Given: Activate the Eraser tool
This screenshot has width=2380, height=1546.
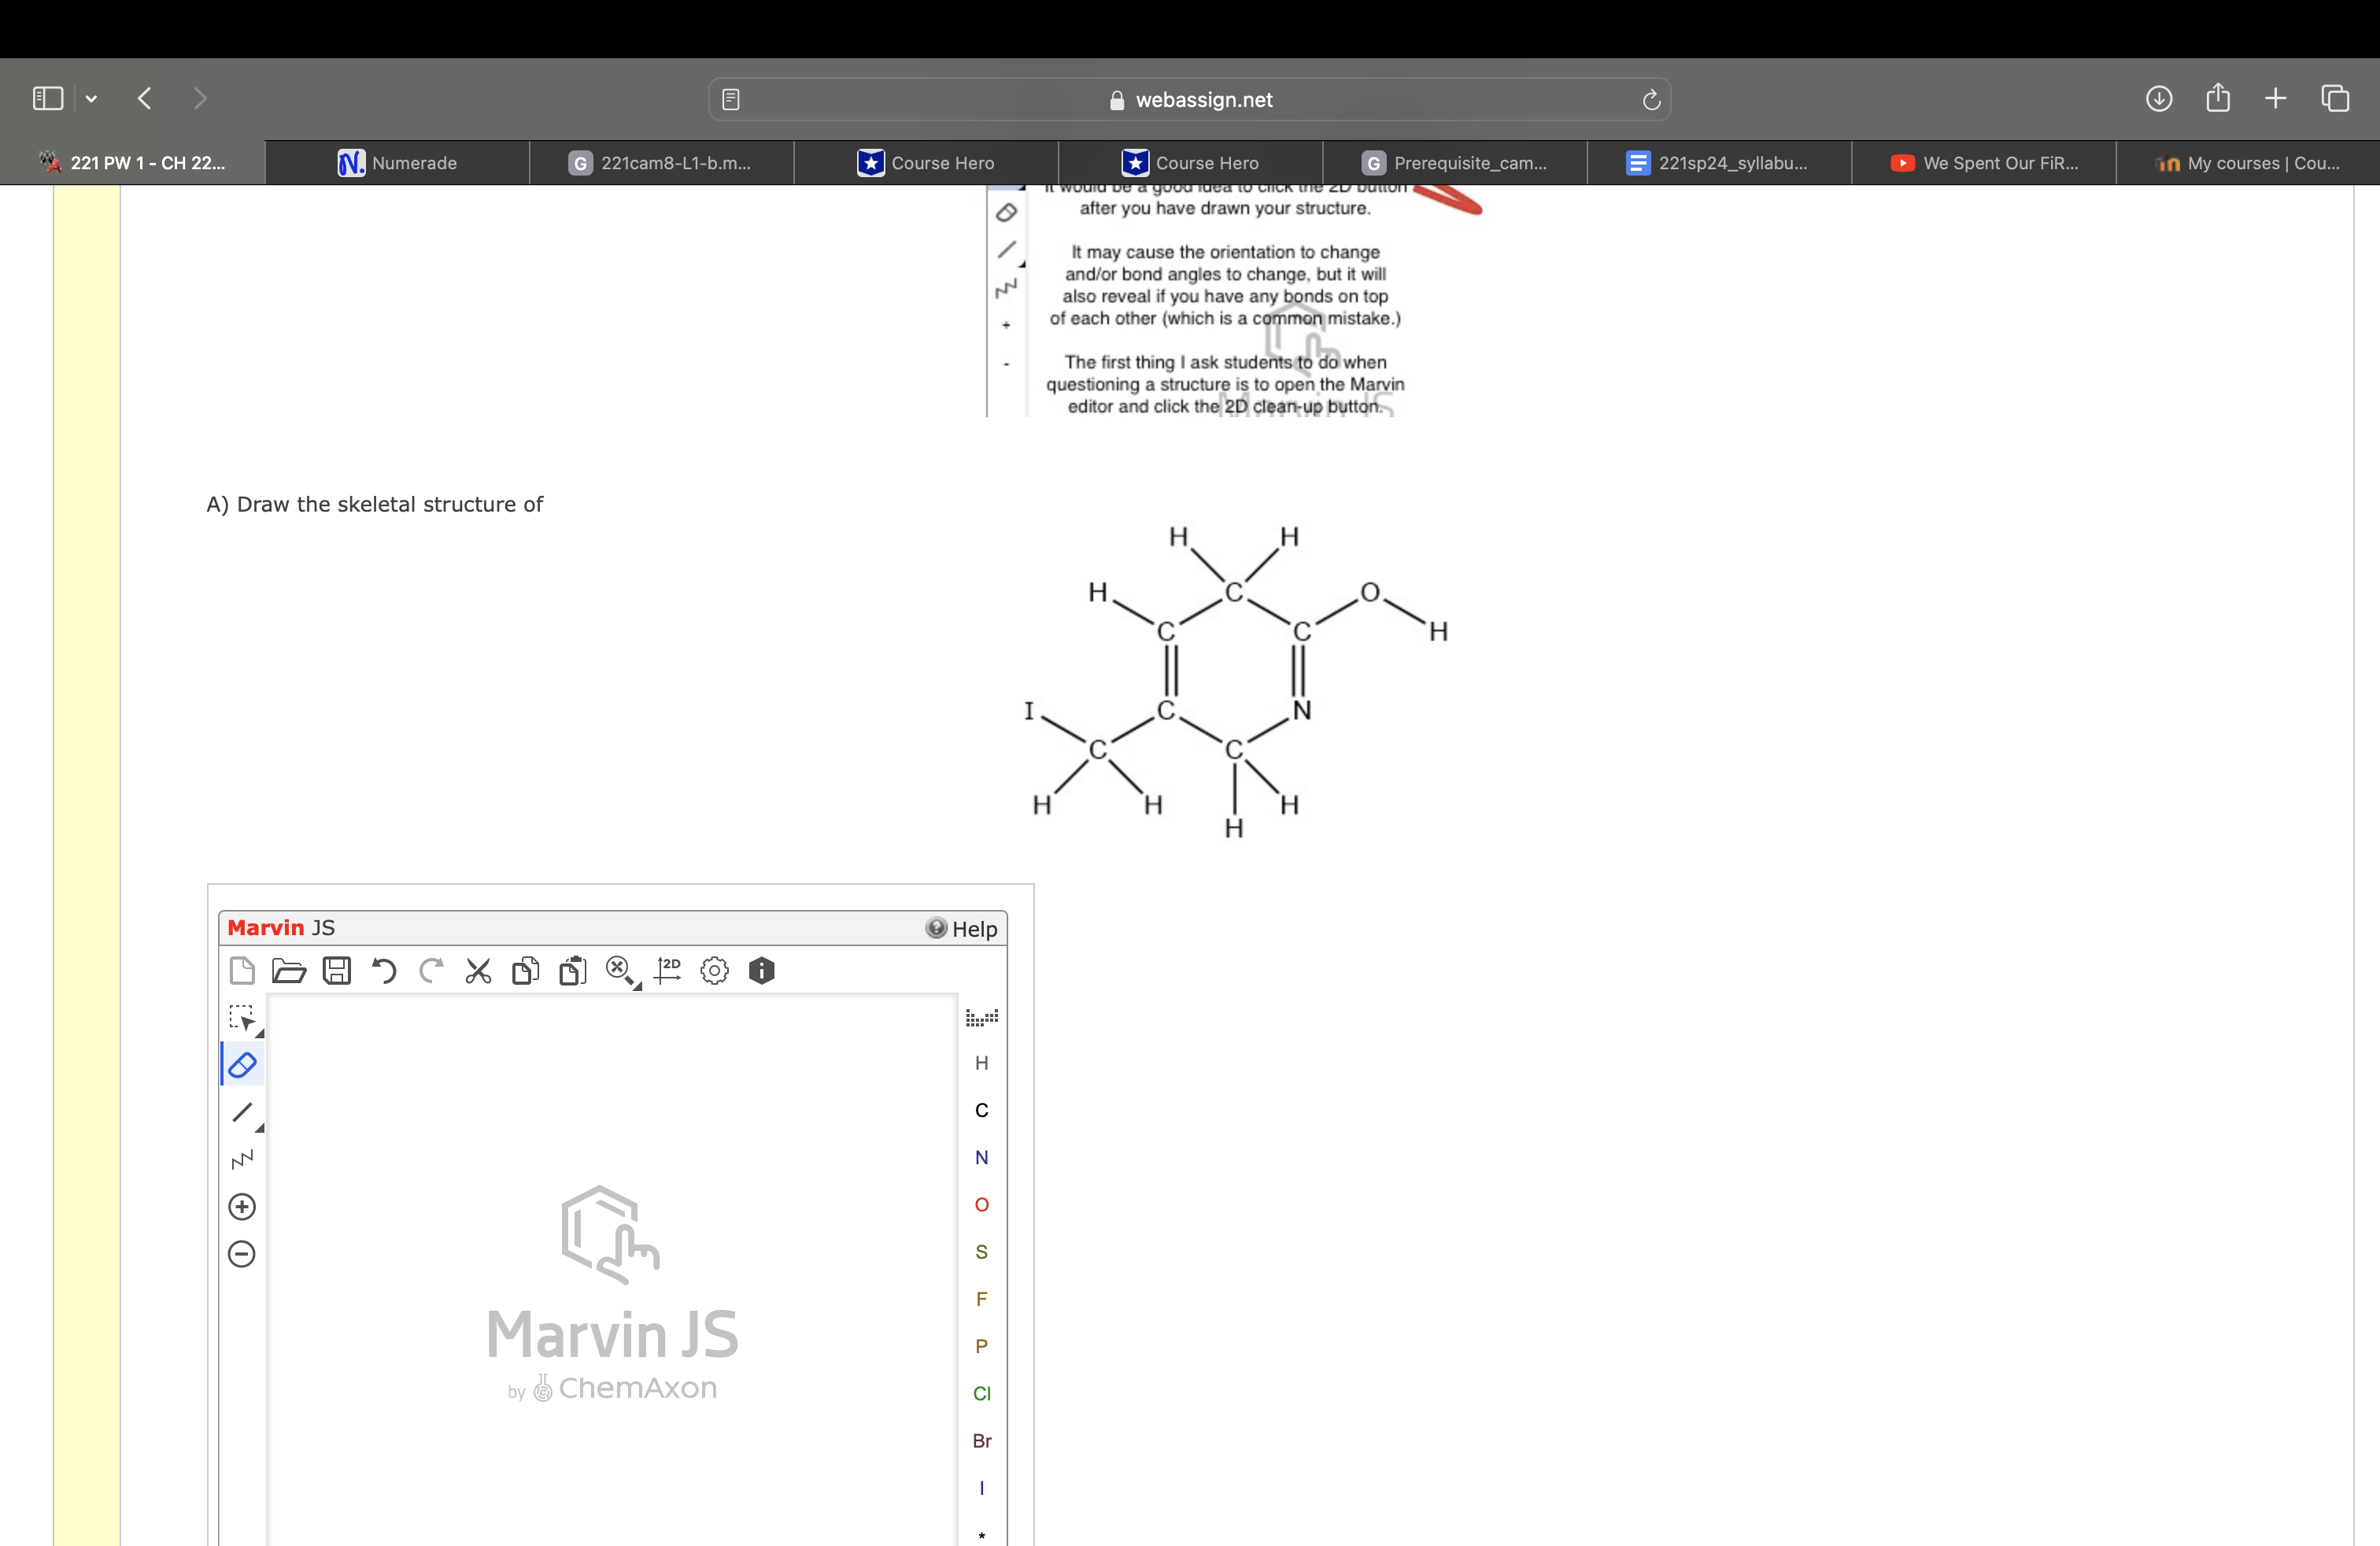Looking at the screenshot, I should [242, 1065].
